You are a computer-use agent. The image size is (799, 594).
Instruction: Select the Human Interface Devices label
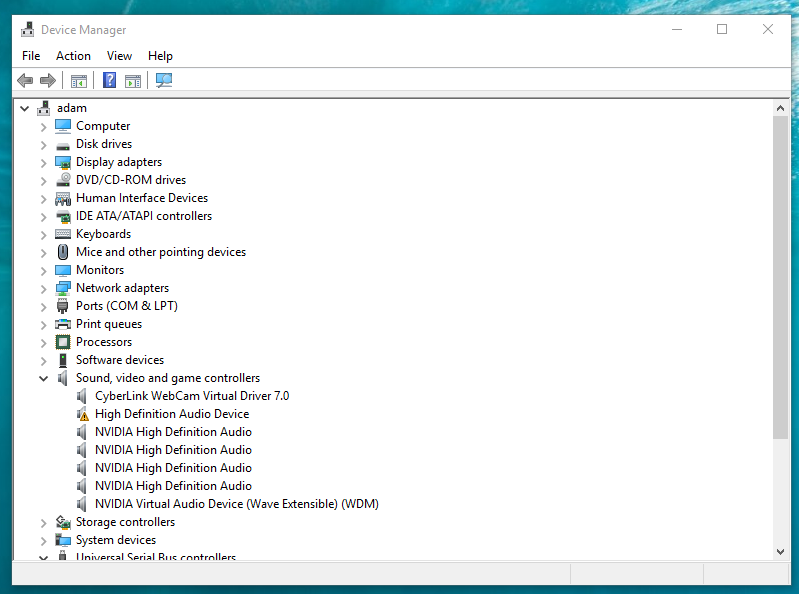coord(142,198)
